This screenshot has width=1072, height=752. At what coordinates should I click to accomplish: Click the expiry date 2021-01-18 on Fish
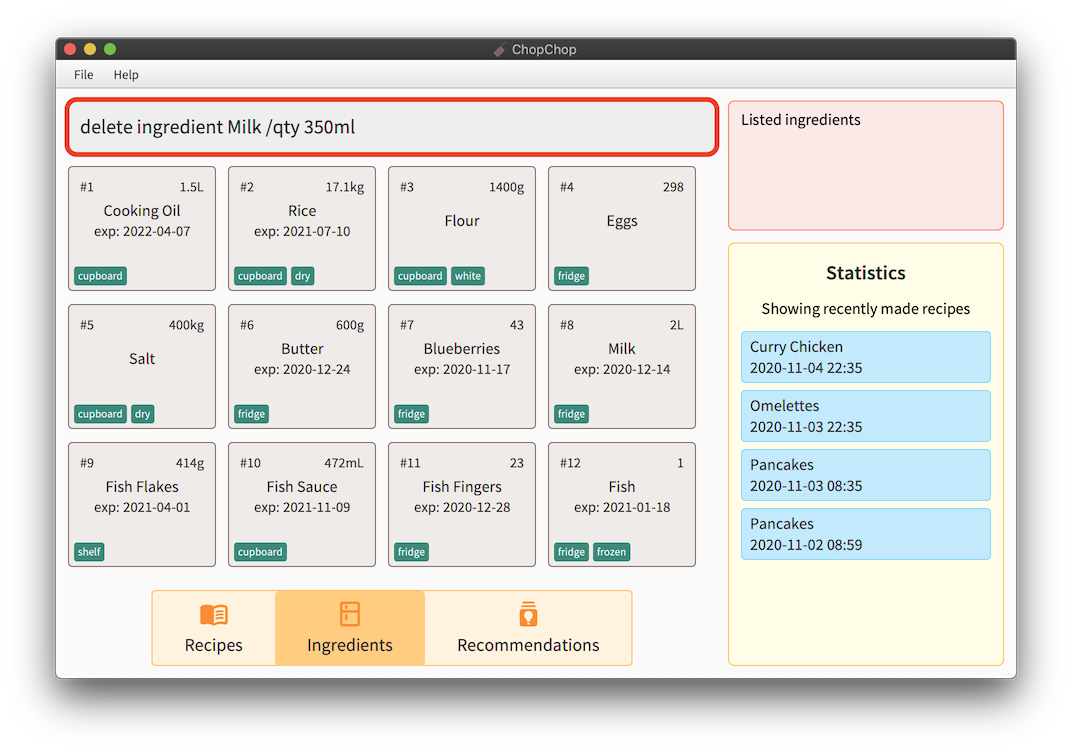[636, 507]
